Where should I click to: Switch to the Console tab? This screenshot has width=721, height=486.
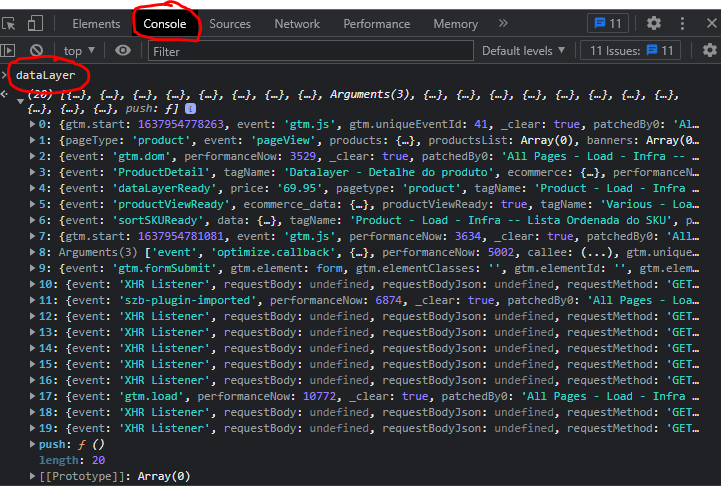165,24
